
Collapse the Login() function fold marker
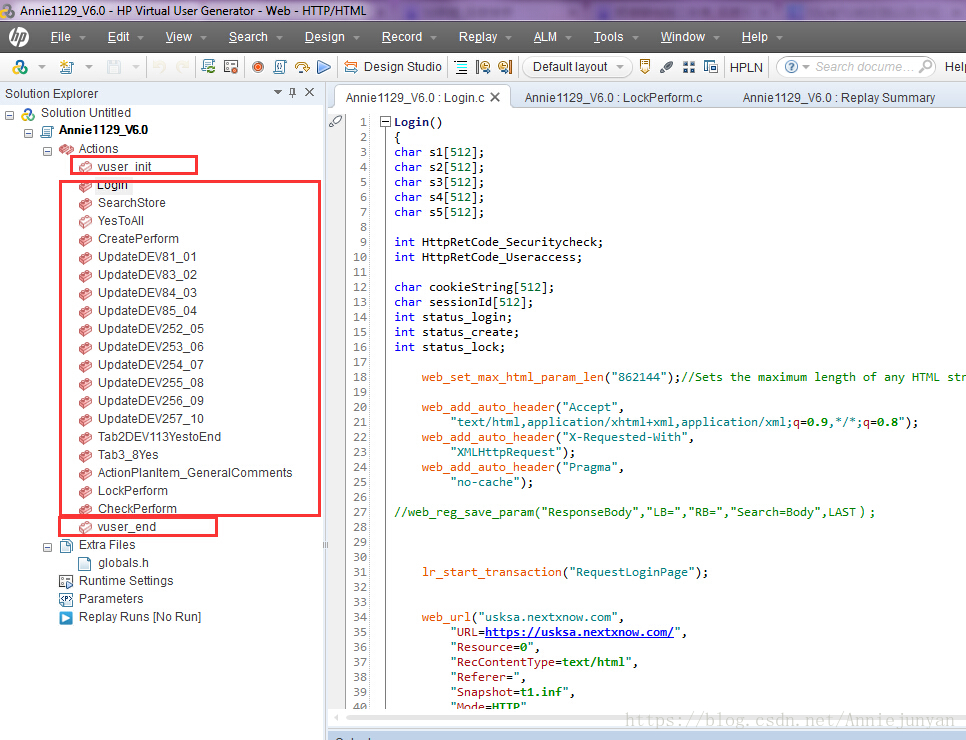(x=386, y=122)
